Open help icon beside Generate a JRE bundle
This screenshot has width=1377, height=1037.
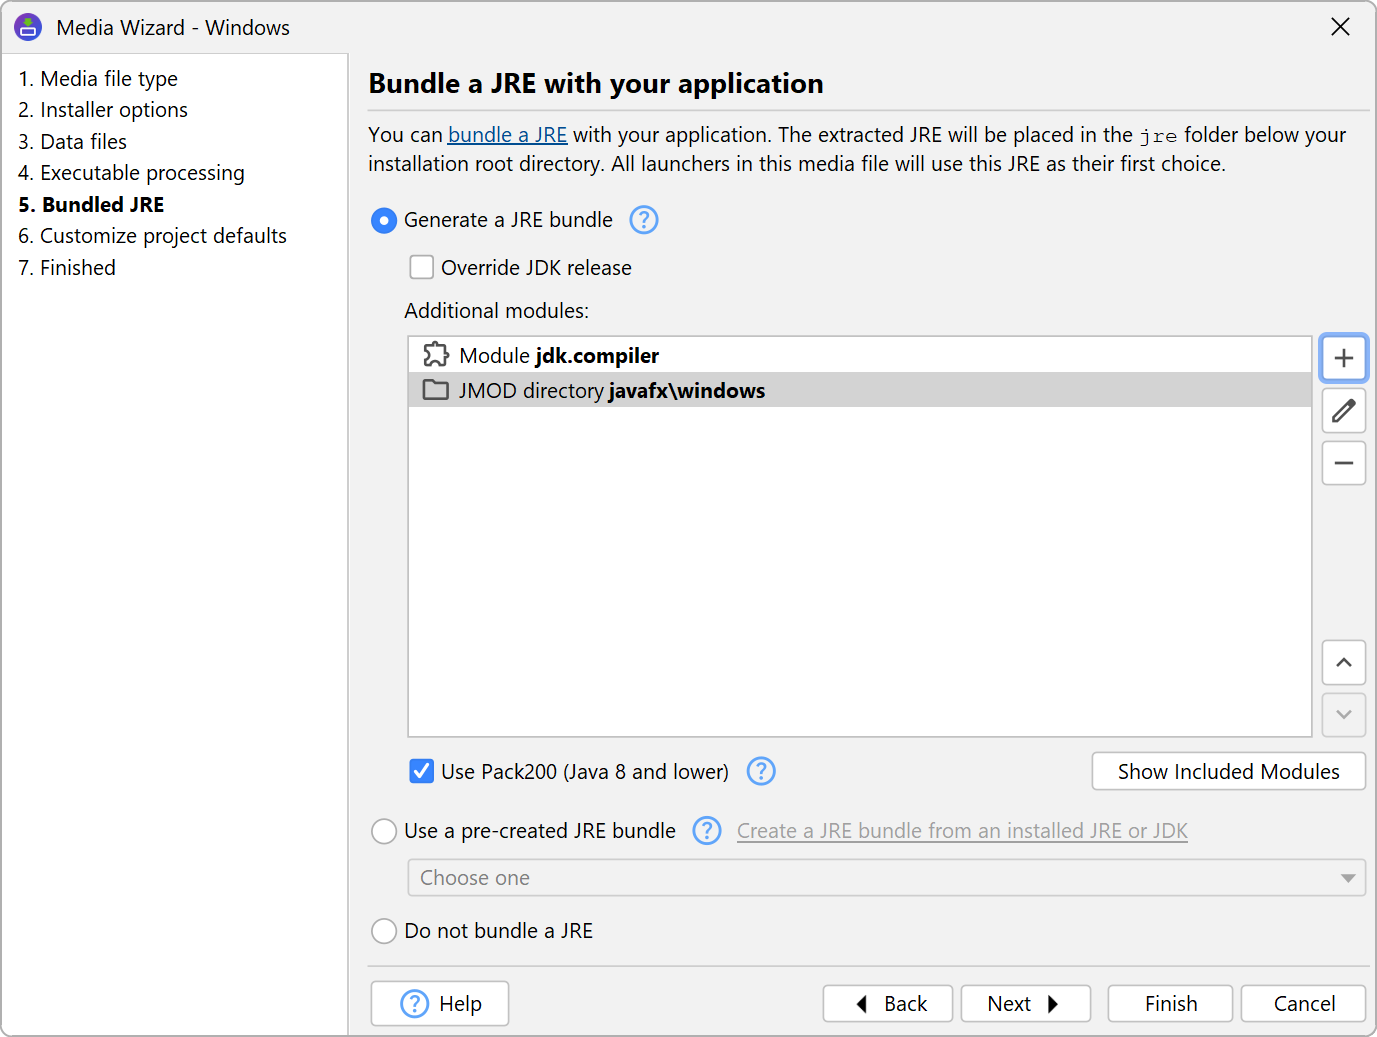coord(644,220)
